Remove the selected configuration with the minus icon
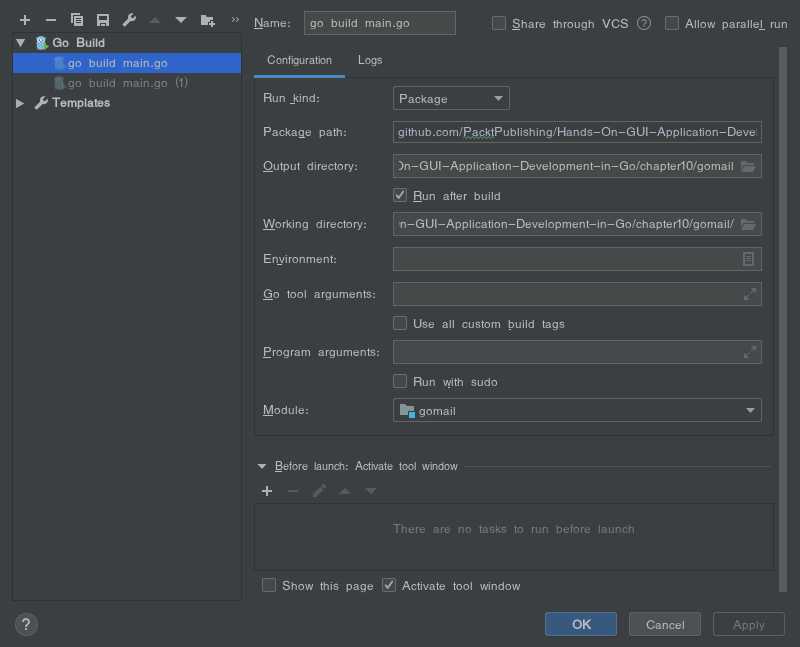The height and width of the screenshot is (647, 800). (x=51, y=20)
